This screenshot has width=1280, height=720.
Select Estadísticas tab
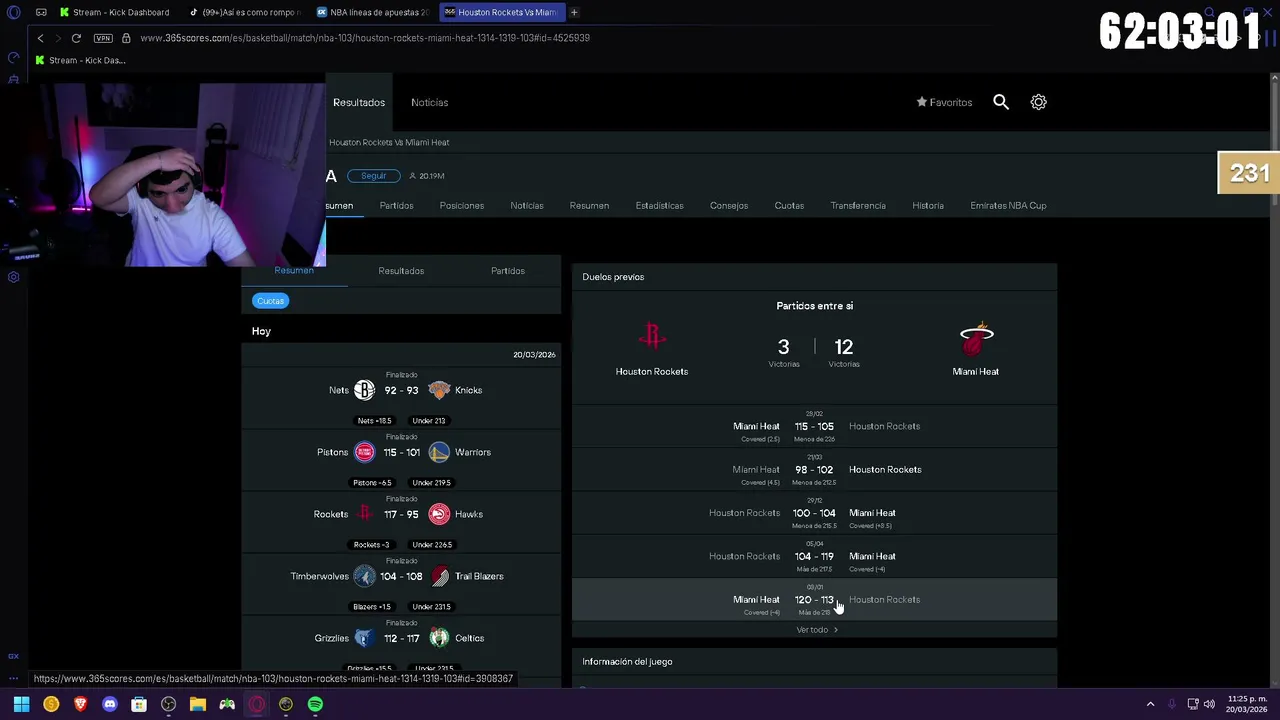tap(660, 206)
